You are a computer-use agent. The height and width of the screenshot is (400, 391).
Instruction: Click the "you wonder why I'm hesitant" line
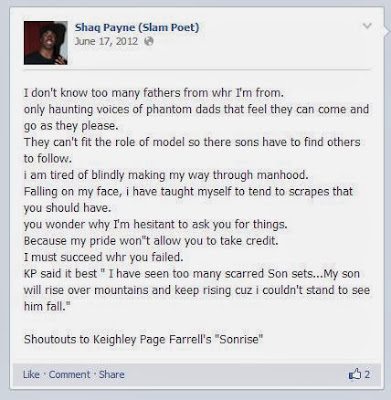pyautogui.click(x=155, y=224)
